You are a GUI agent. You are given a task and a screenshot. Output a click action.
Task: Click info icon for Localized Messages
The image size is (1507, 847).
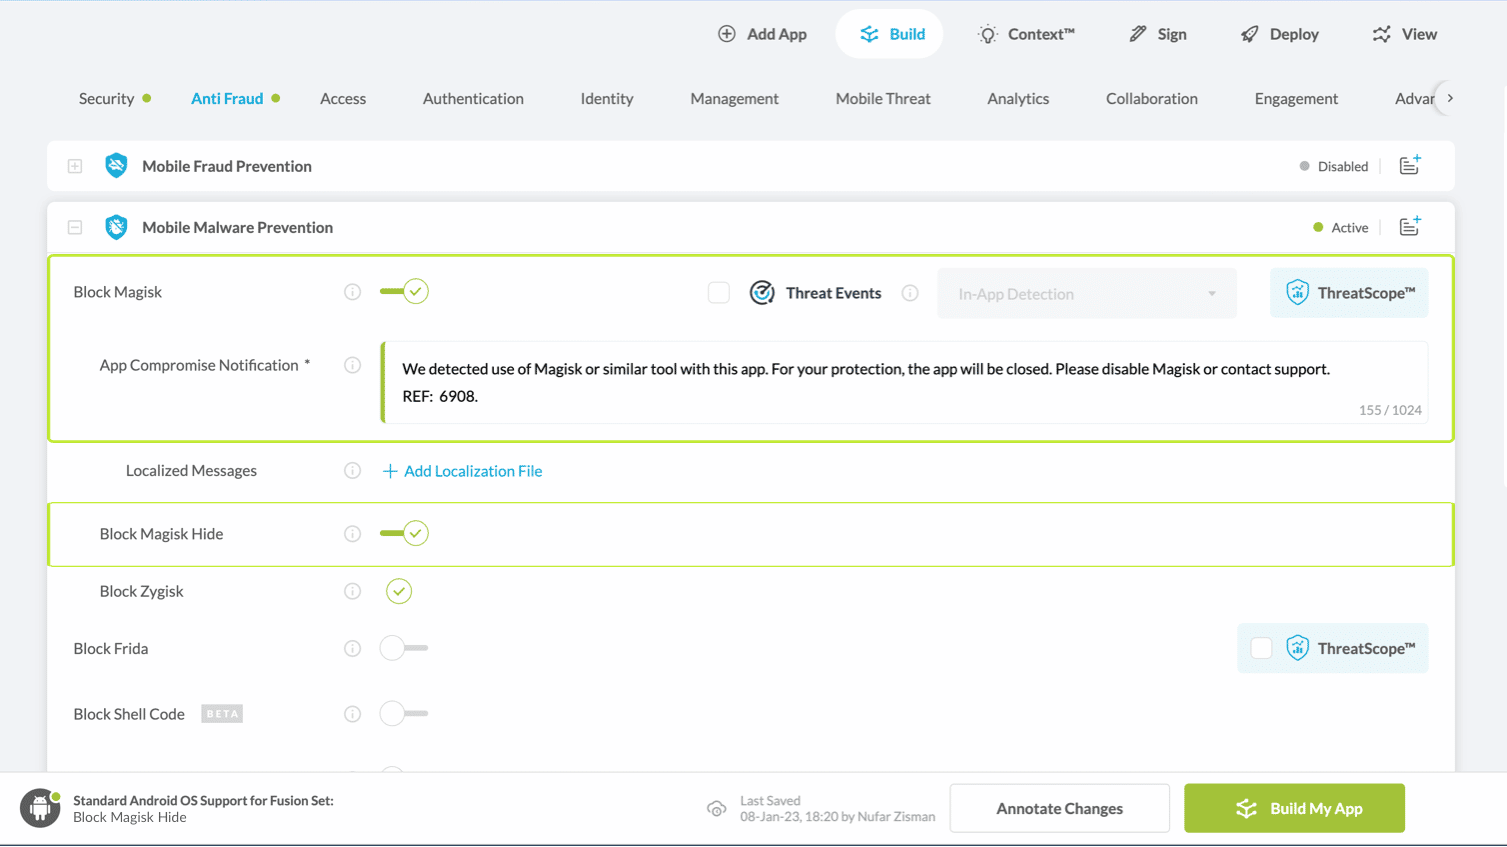[x=352, y=471]
